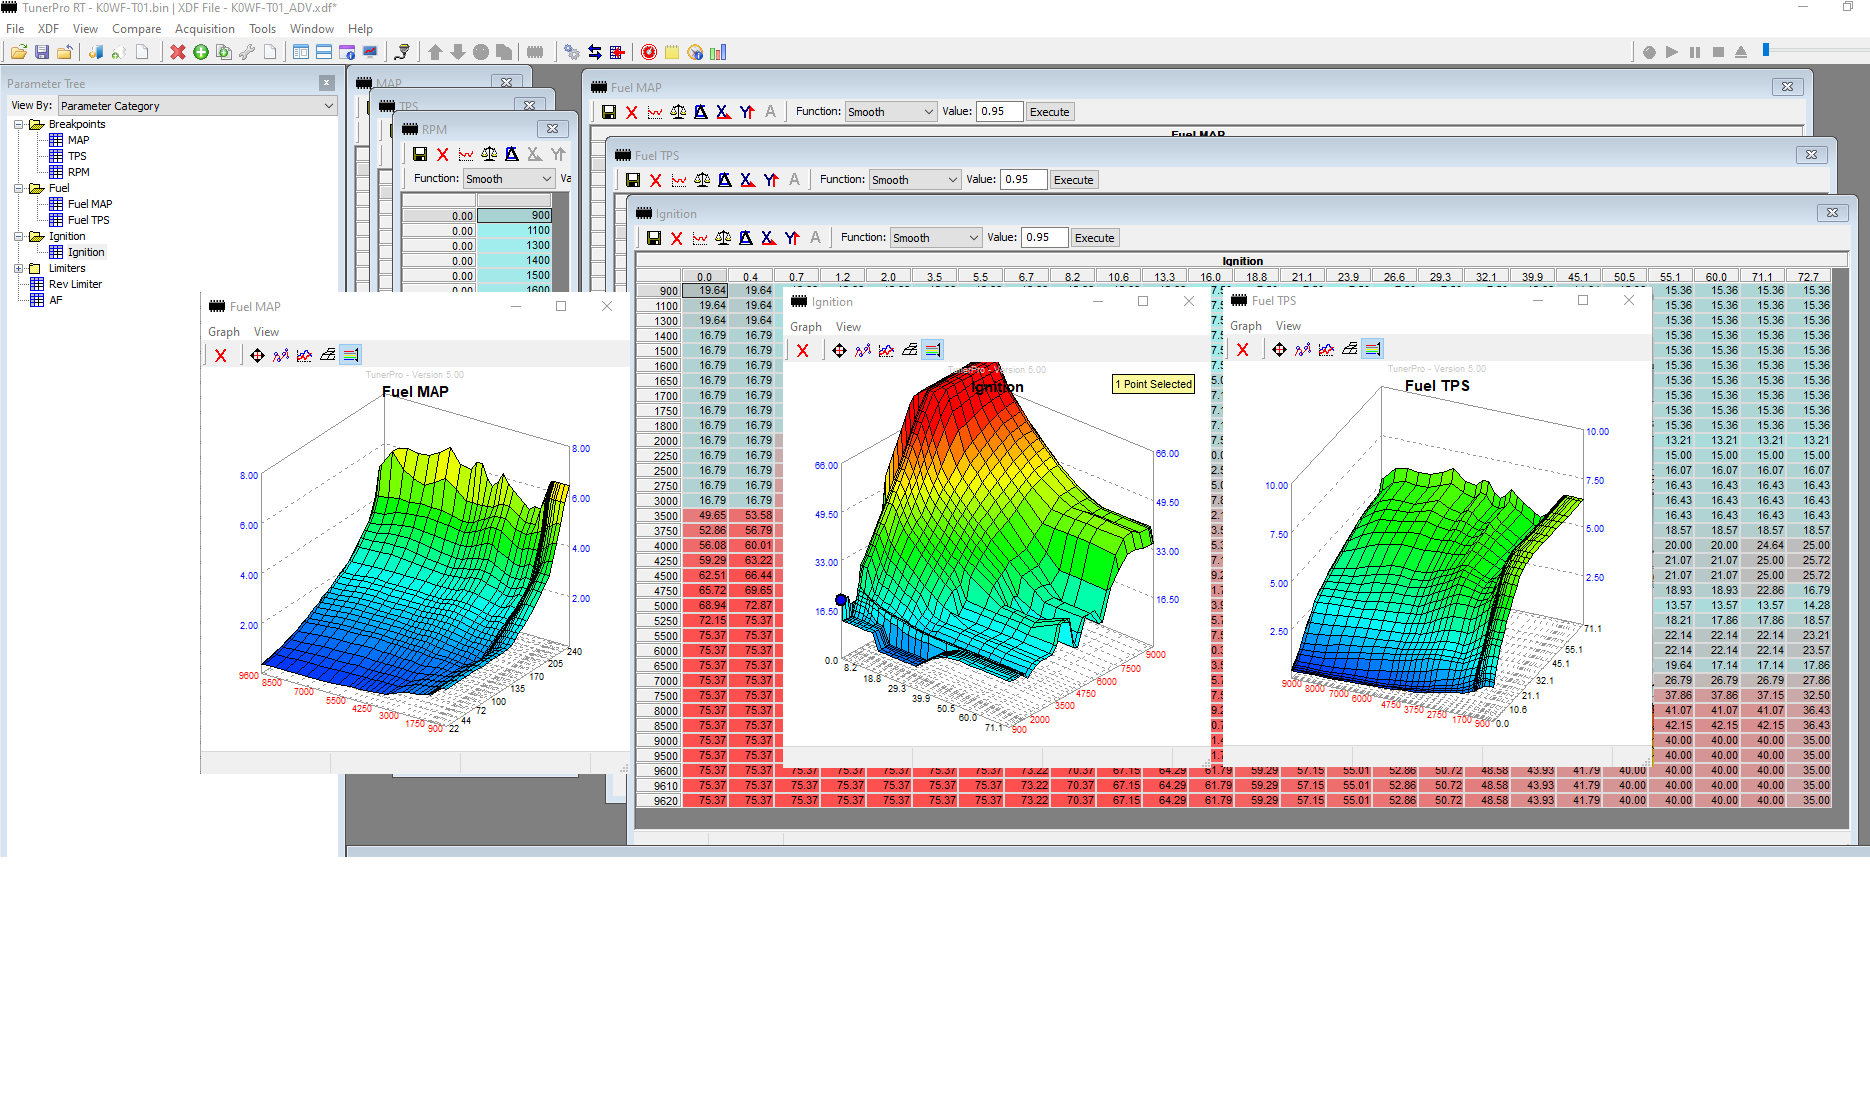Select Rev Limiter in the parameter tree
Viewport: 1870px width, 1094px height.
[75, 284]
